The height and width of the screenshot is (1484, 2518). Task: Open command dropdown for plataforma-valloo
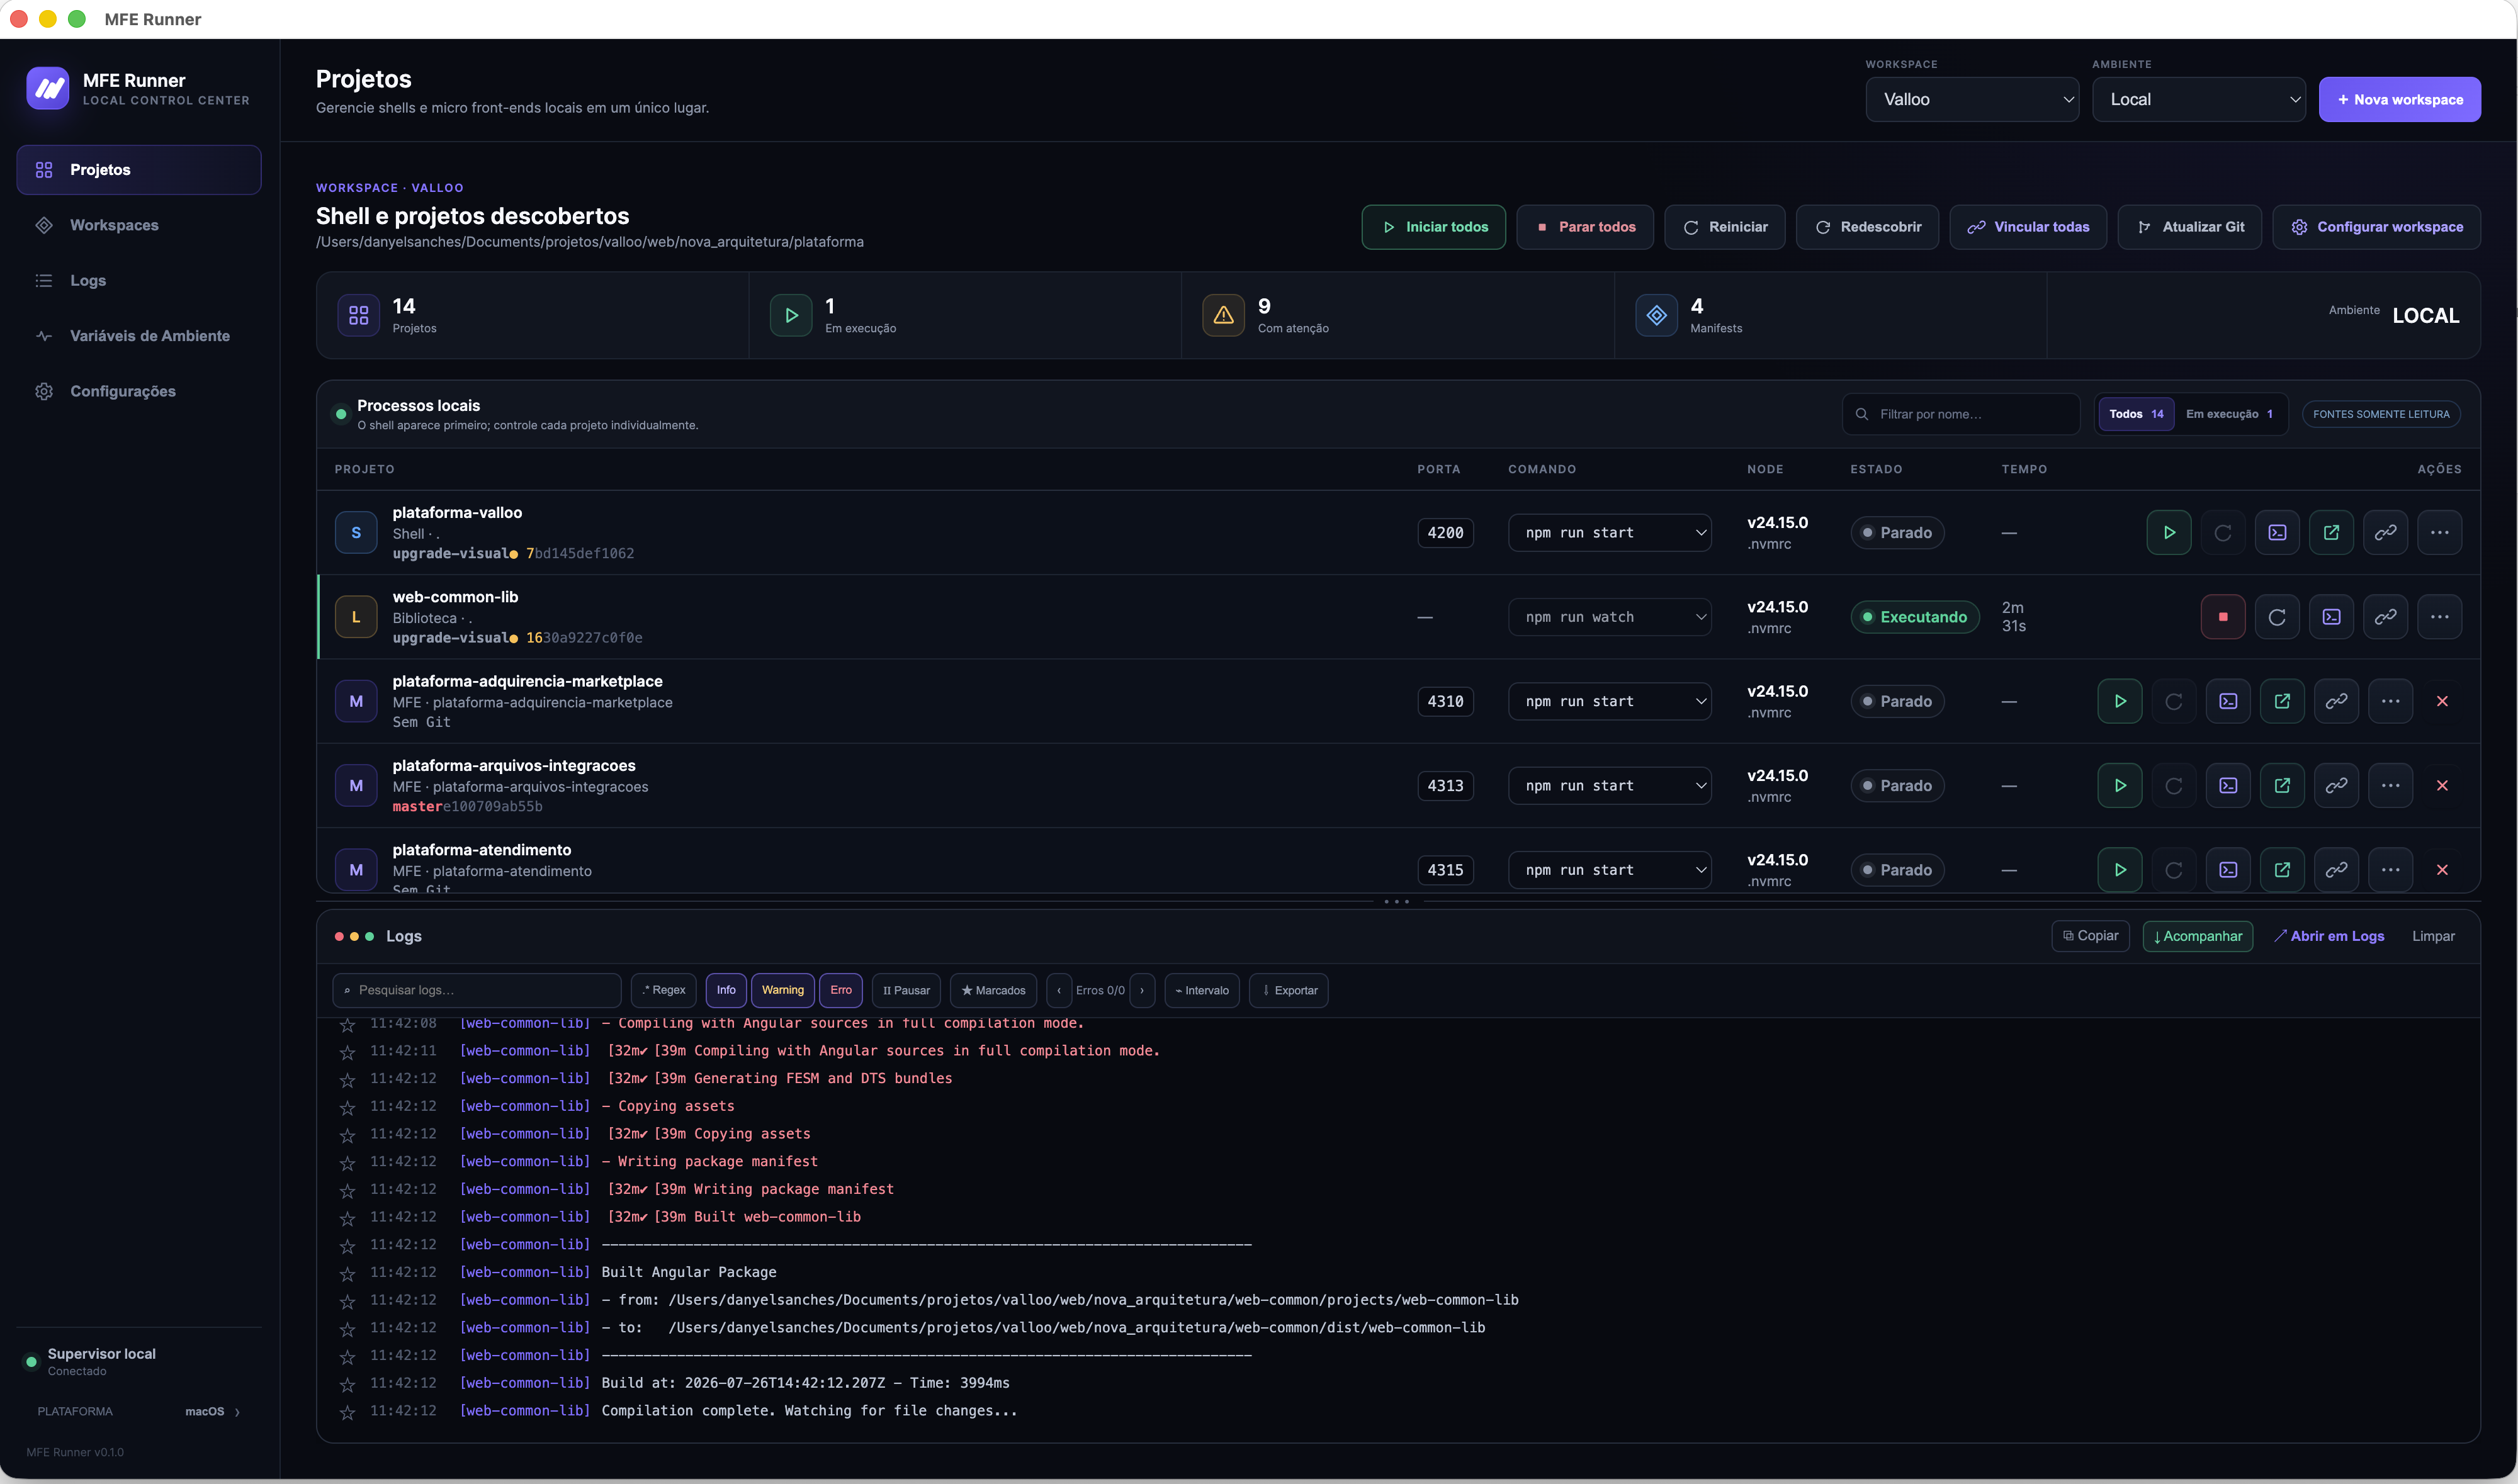coord(1609,533)
